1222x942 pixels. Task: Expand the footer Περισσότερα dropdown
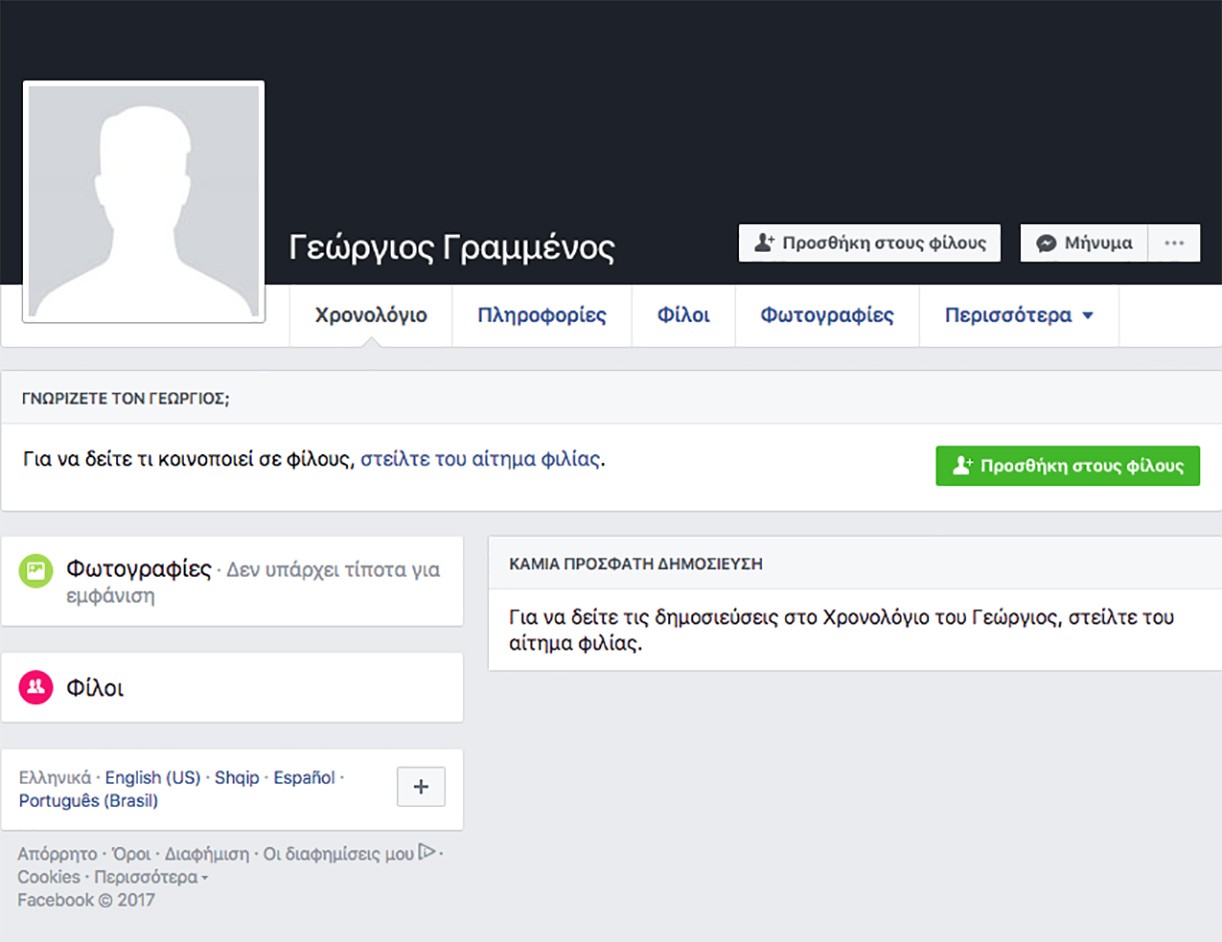coord(151,877)
